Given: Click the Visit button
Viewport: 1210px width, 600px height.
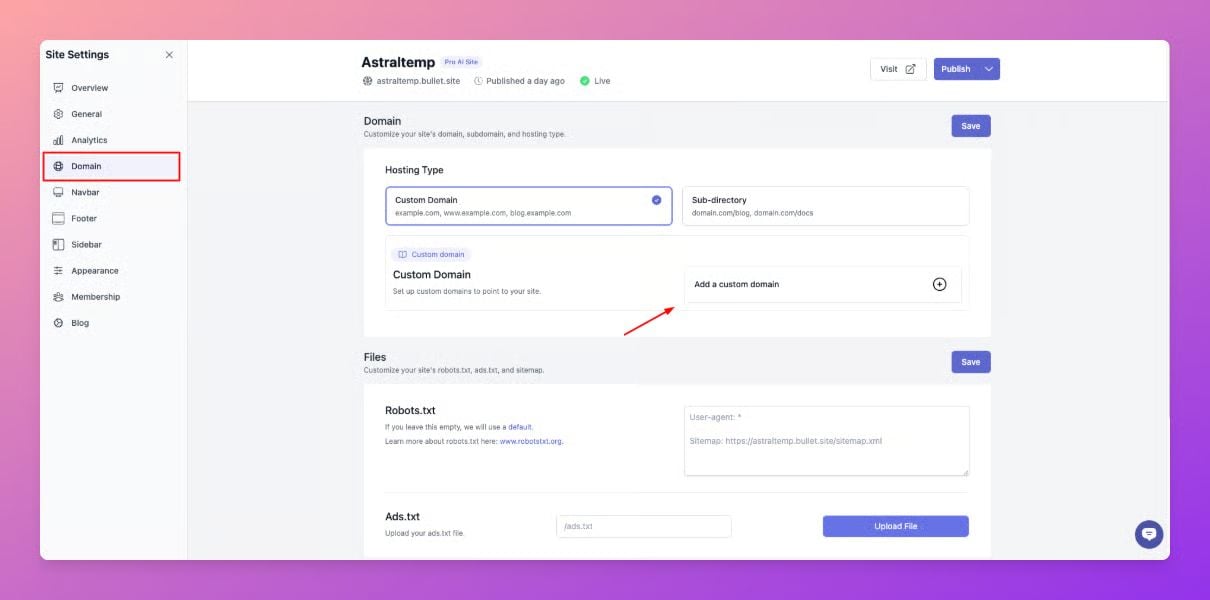Looking at the screenshot, I should [x=898, y=69].
